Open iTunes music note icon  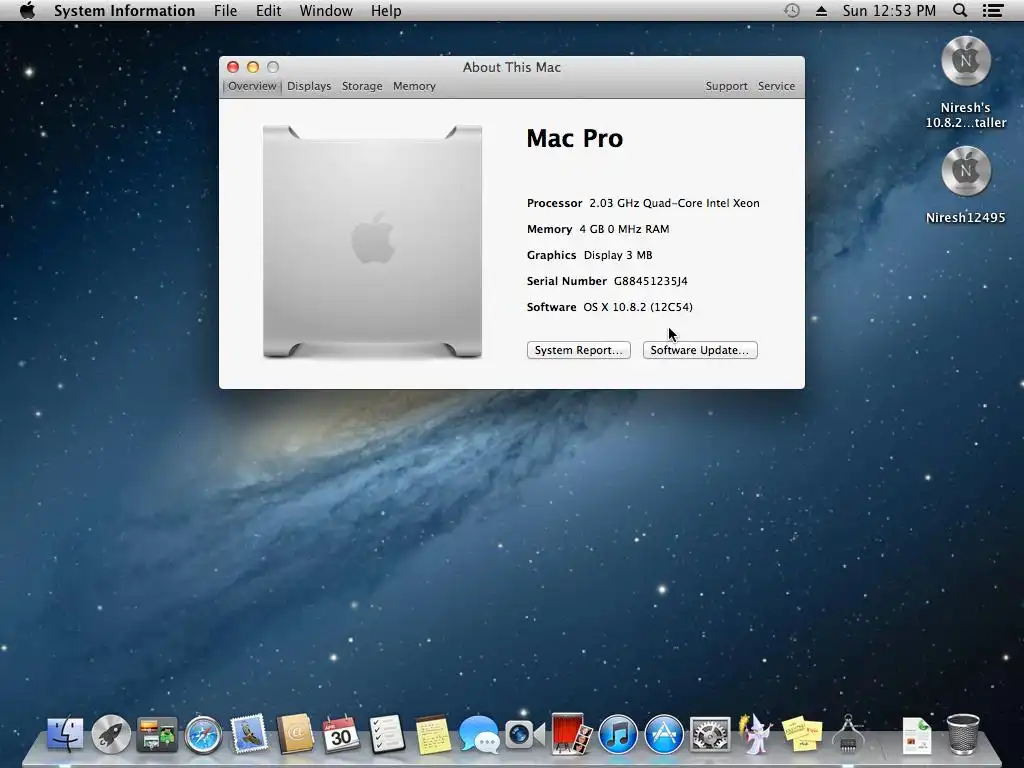tap(618, 734)
